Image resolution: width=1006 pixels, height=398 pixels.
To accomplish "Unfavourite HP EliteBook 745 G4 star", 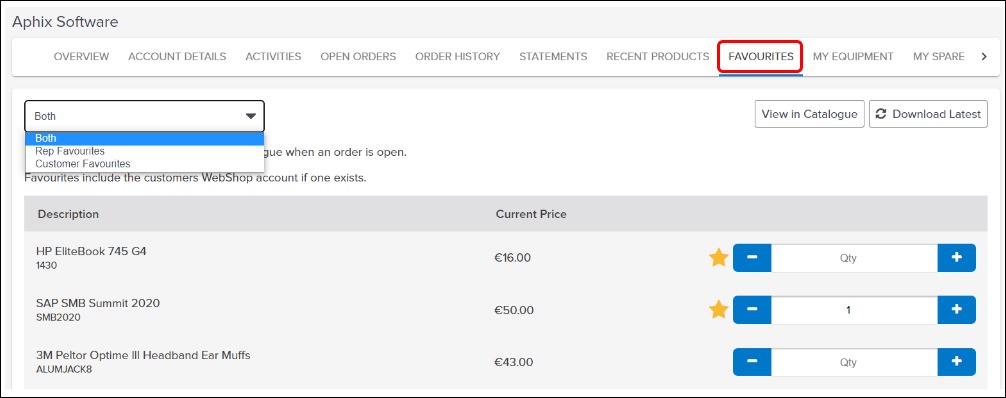I will [719, 258].
